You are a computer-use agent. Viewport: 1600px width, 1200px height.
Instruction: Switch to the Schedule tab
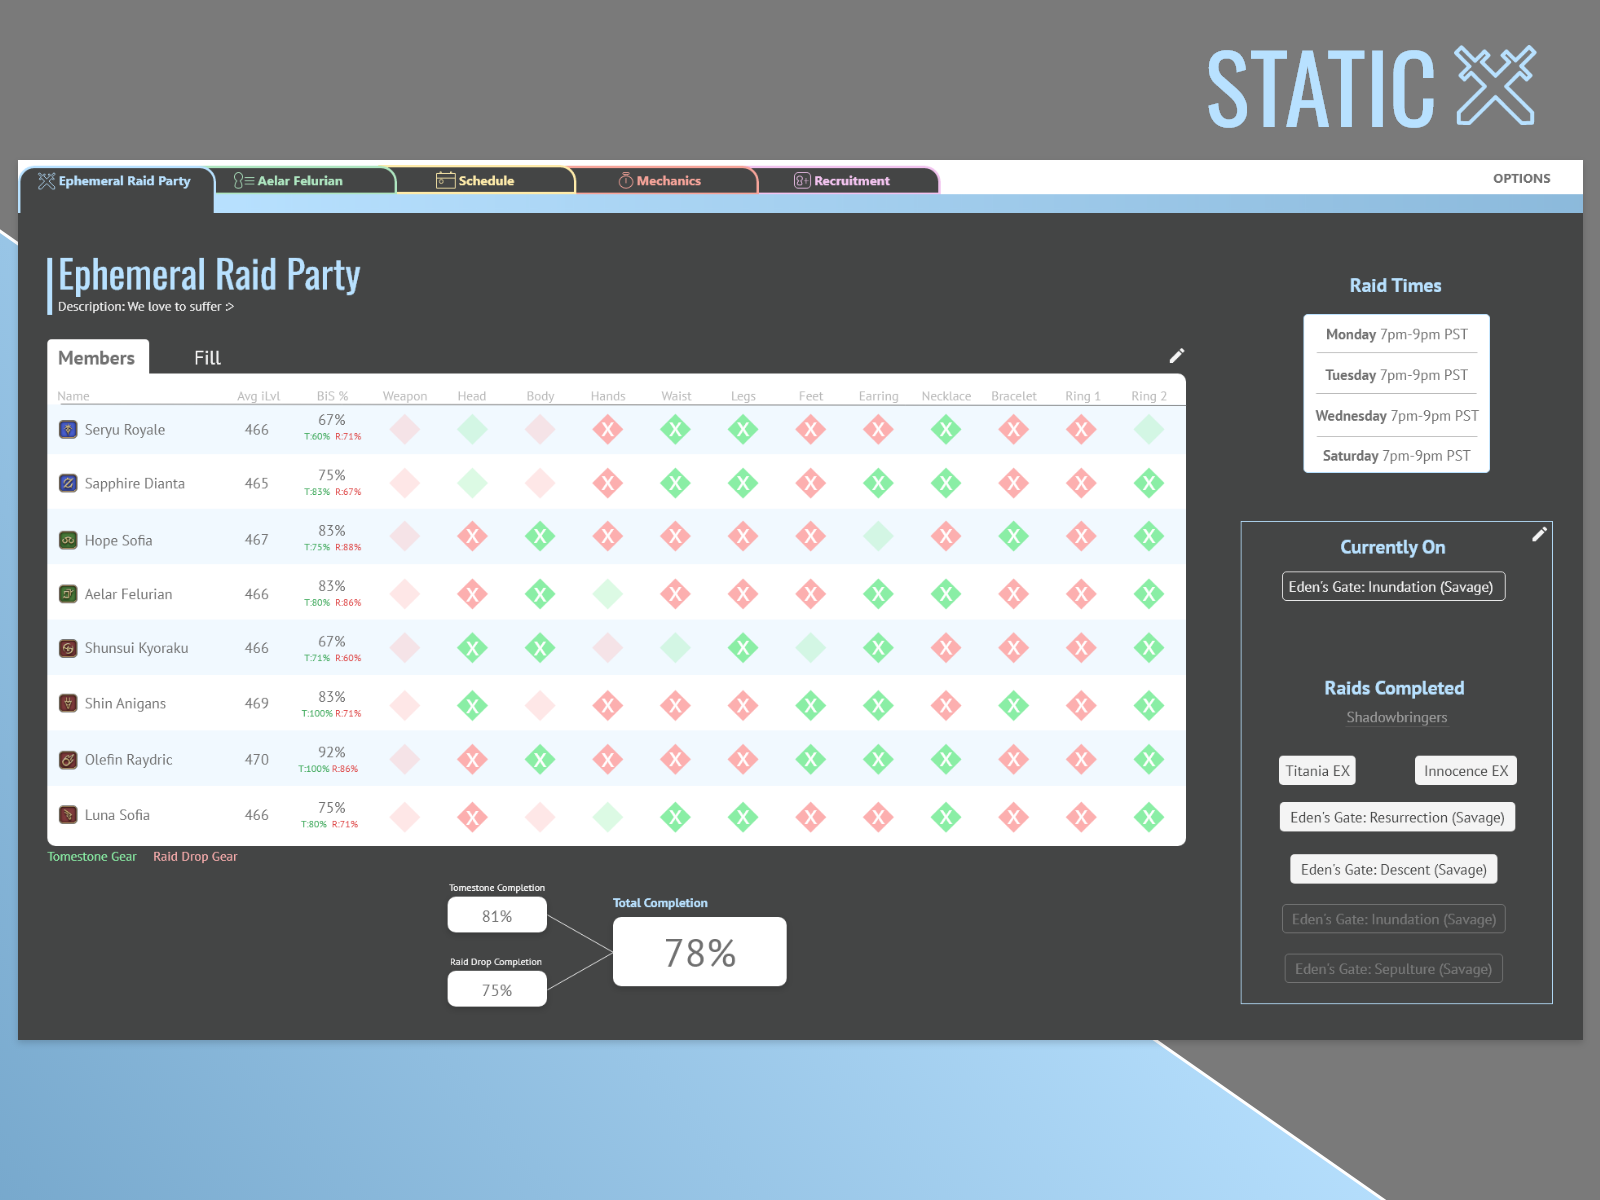click(486, 181)
